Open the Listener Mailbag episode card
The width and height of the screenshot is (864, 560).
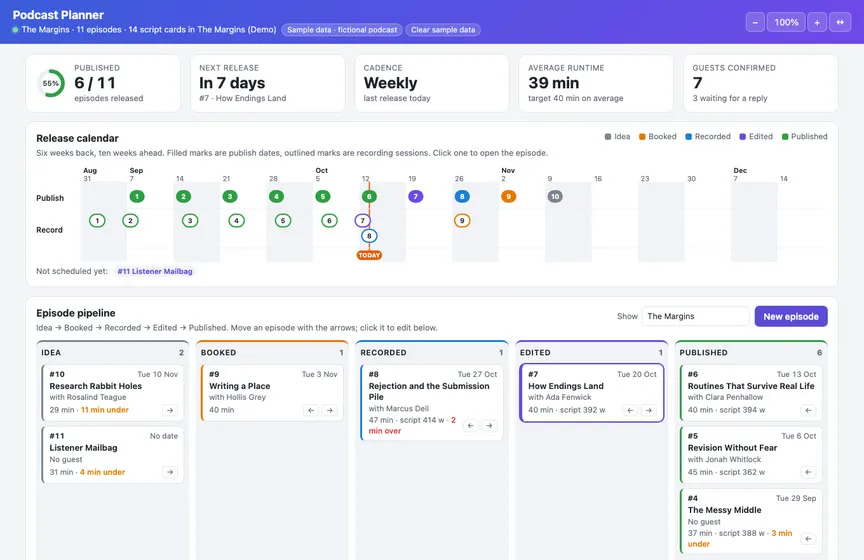click(113, 455)
